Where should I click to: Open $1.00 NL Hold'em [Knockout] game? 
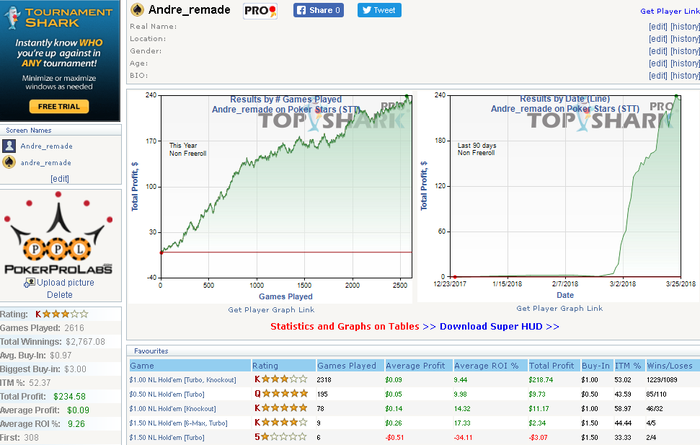click(173, 409)
